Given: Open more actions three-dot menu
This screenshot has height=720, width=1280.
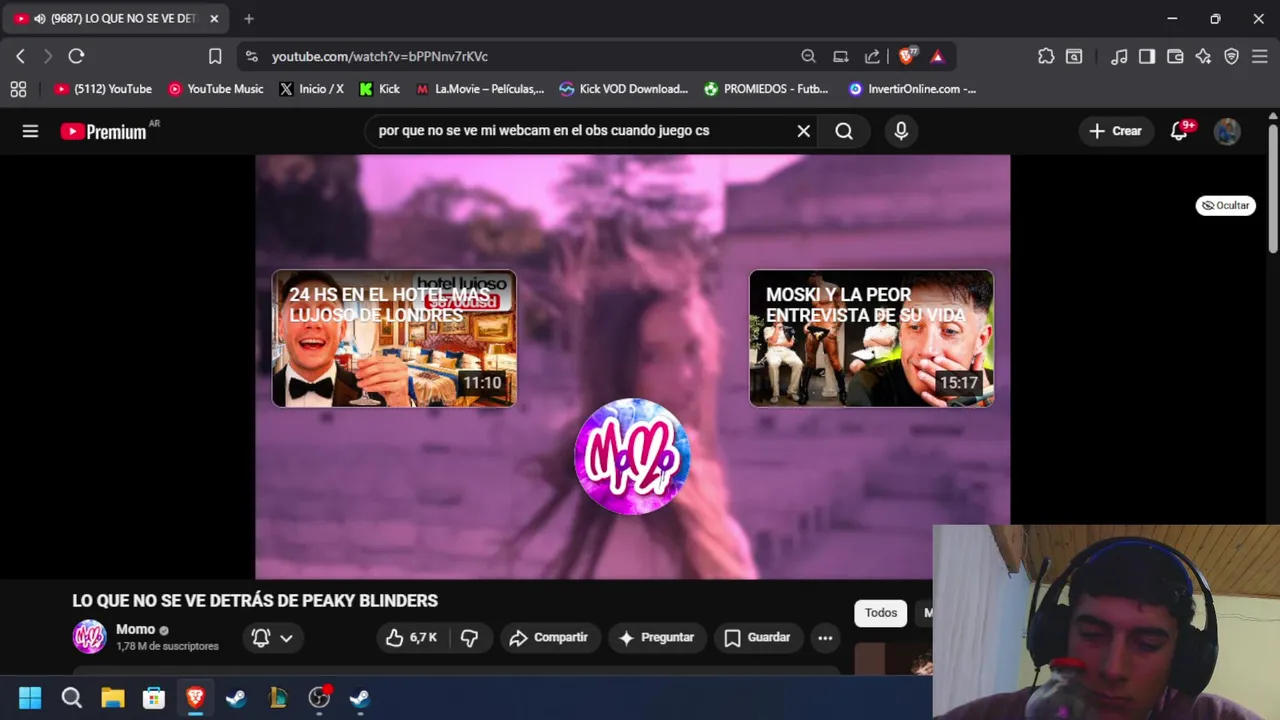Looking at the screenshot, I should pyautogui.click(x=825, y=637).
